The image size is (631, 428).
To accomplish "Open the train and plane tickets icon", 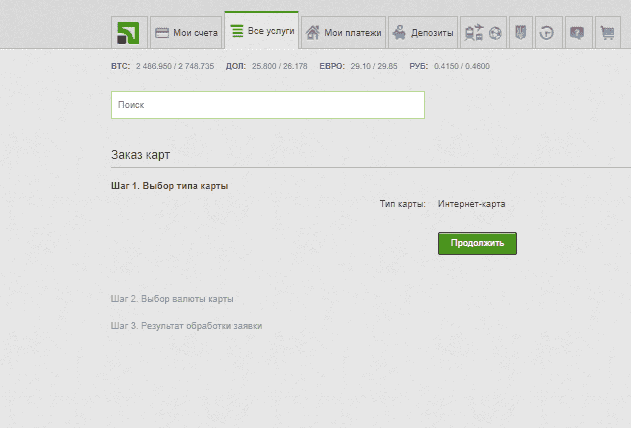I will tap(474, 33).
